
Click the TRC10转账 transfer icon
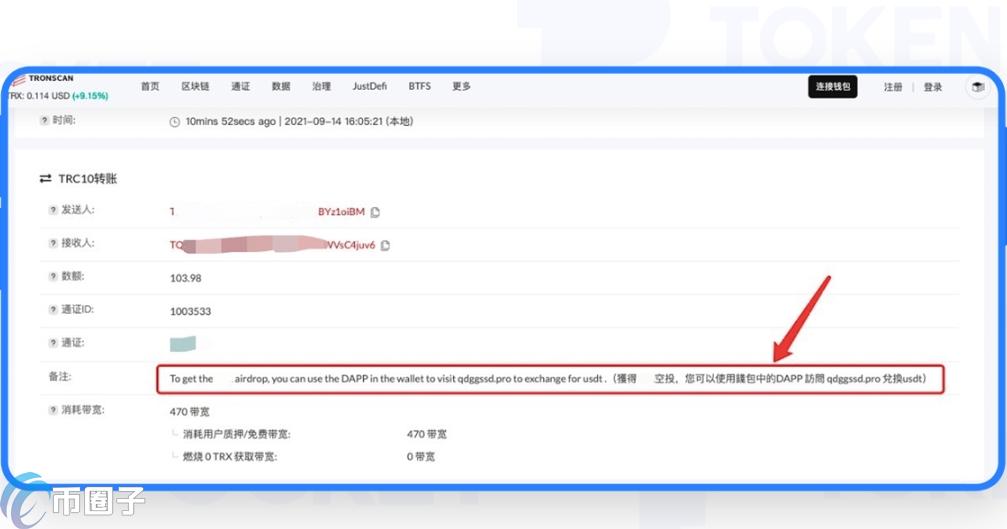click(x=45, y=179)
